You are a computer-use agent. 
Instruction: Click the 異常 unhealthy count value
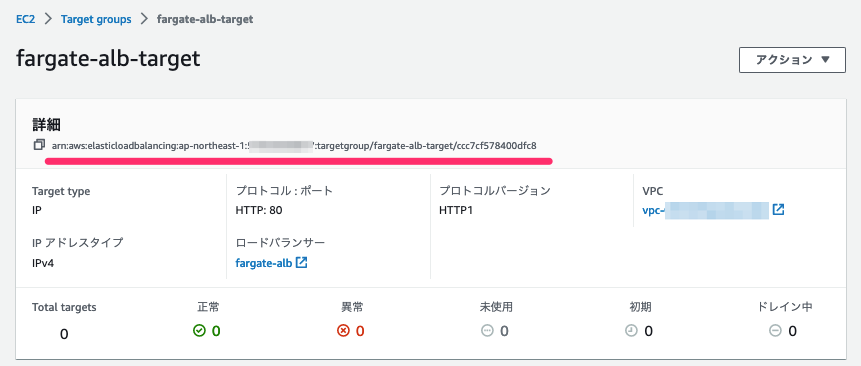pyautogui.click(x=360, y=331)
